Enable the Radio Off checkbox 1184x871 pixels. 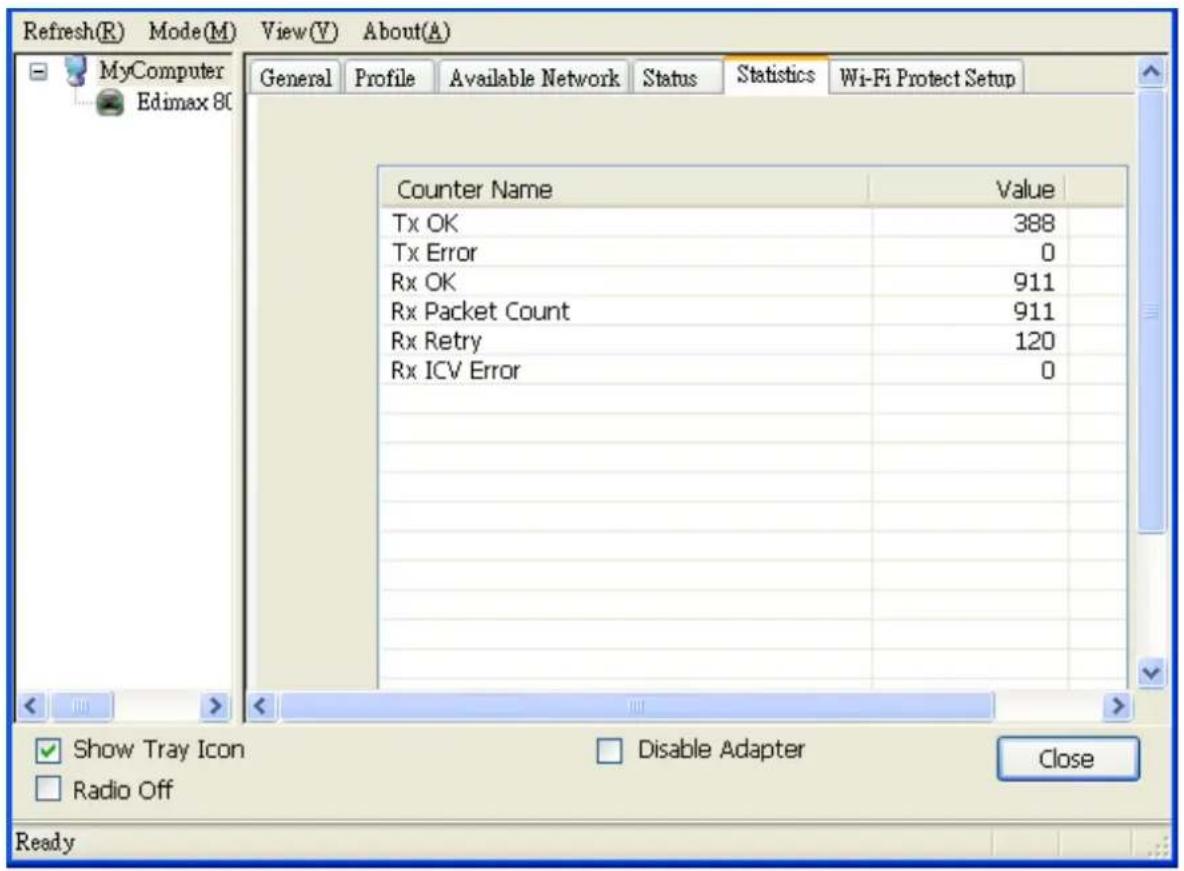click(x=48, y=789)
